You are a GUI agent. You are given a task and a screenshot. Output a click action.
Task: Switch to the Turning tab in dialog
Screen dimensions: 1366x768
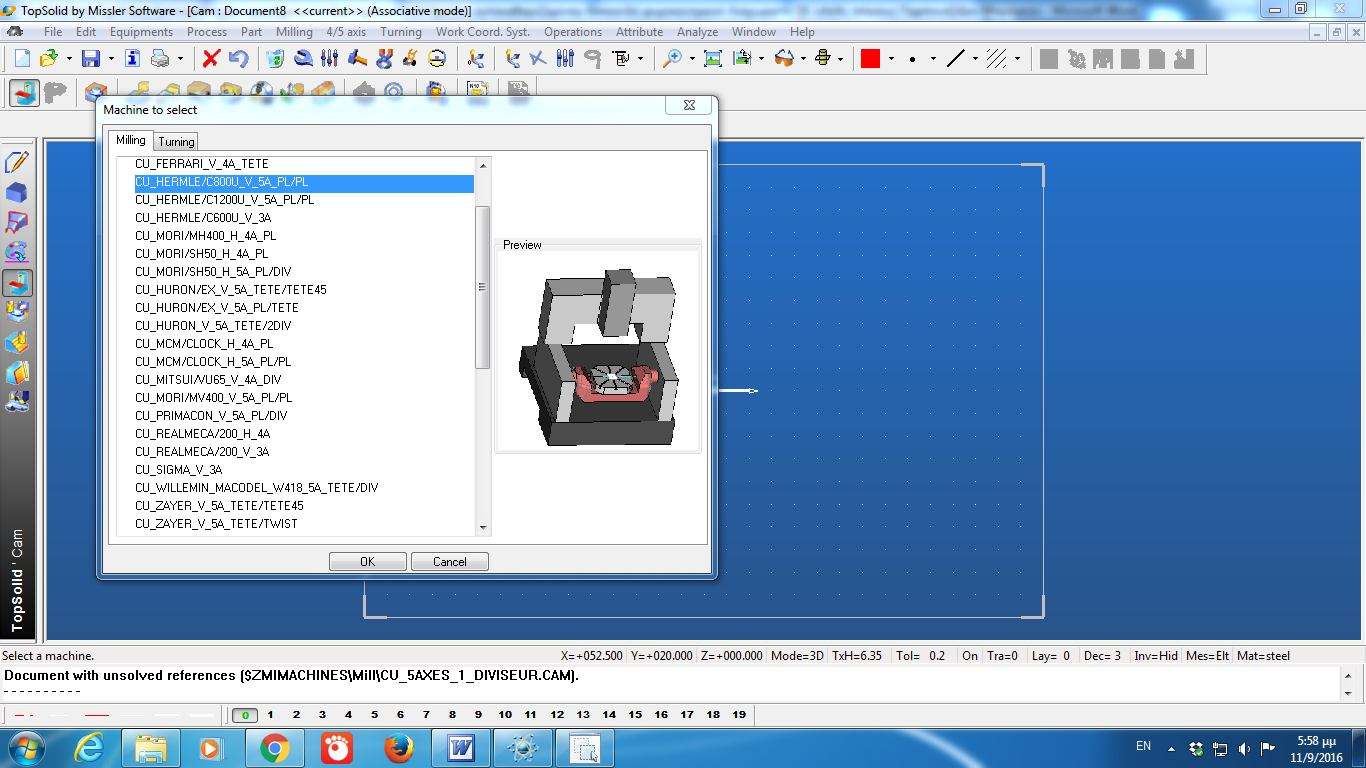[x=176, y=142]
